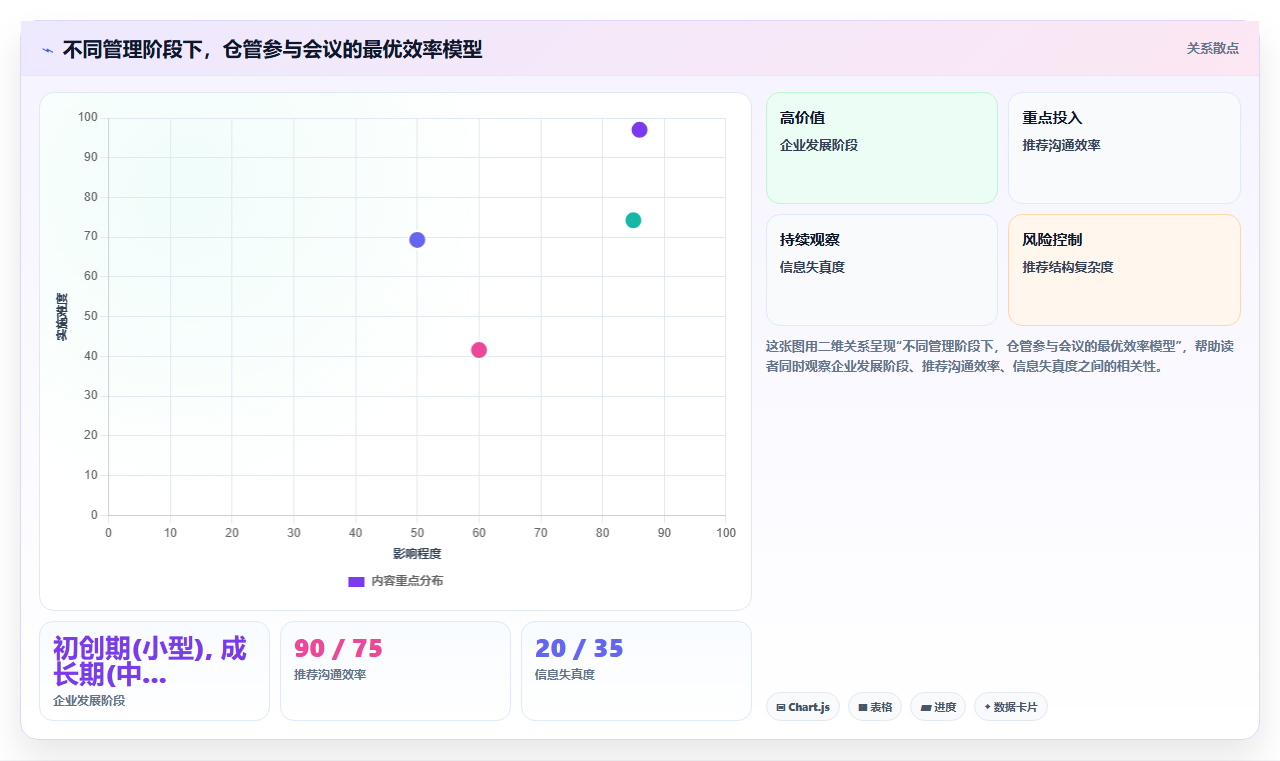Click the purple legend color swatch
This screenshot has width=1280, height=761.
(x=356, y=581)
